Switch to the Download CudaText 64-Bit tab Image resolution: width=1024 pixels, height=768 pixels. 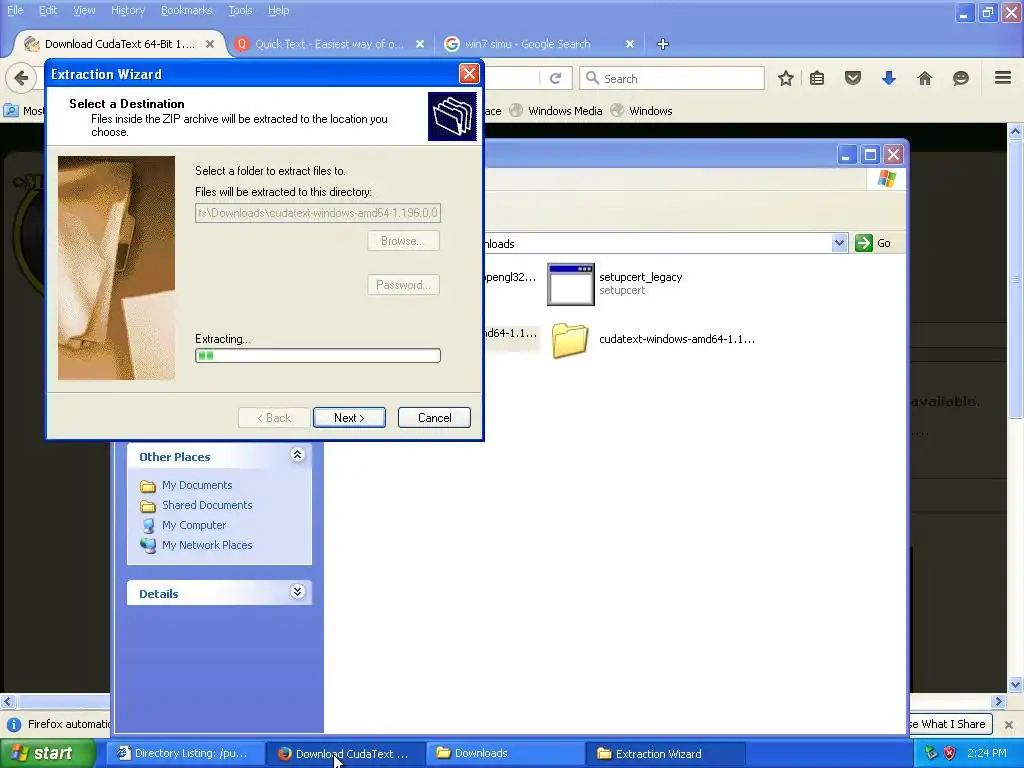(120, 44)
